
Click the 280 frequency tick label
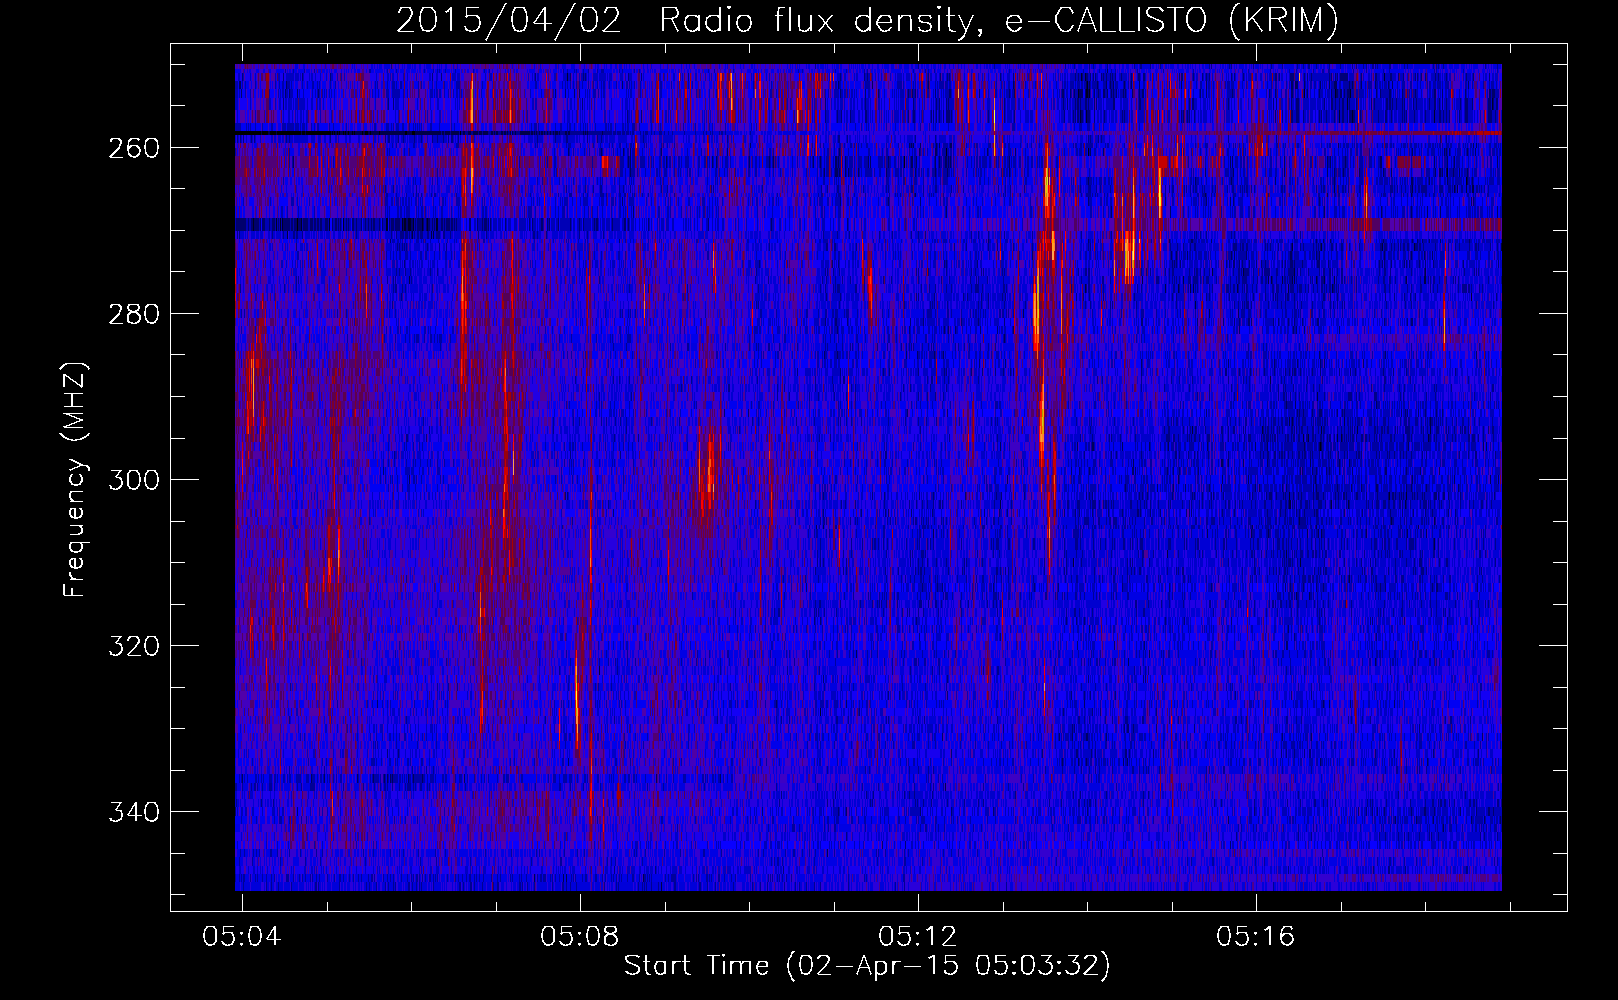click(134, 314)
